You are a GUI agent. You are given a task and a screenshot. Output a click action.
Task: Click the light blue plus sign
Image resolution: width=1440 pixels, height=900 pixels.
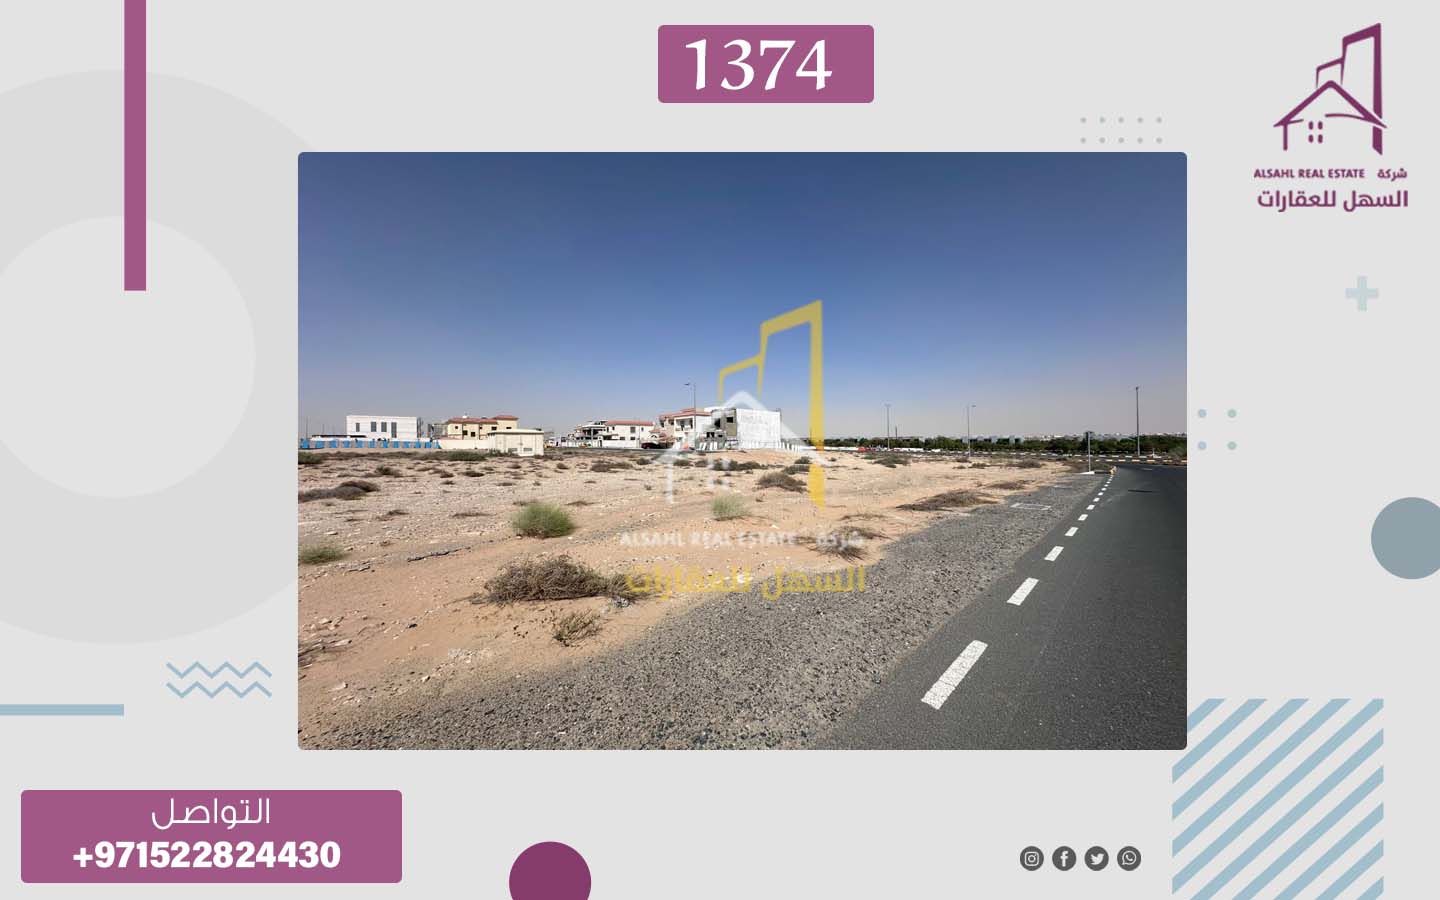[1361, 293]
